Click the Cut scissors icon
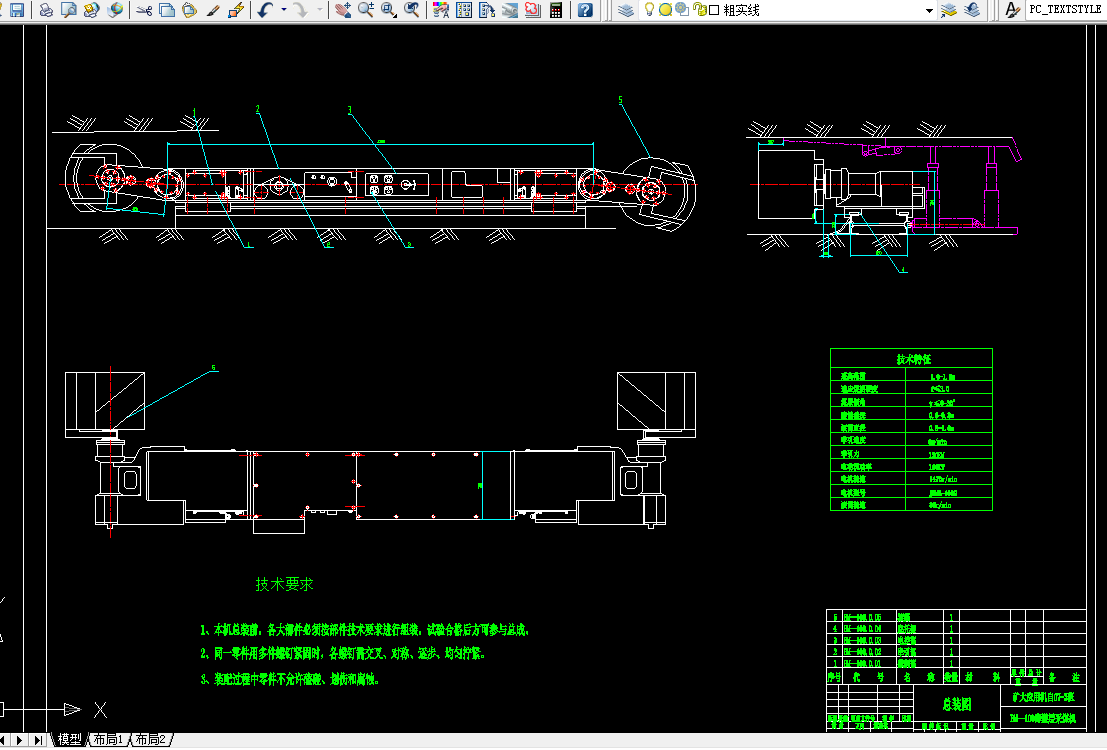This screenshot has height=750, width=1107. [x=144, y=10]
